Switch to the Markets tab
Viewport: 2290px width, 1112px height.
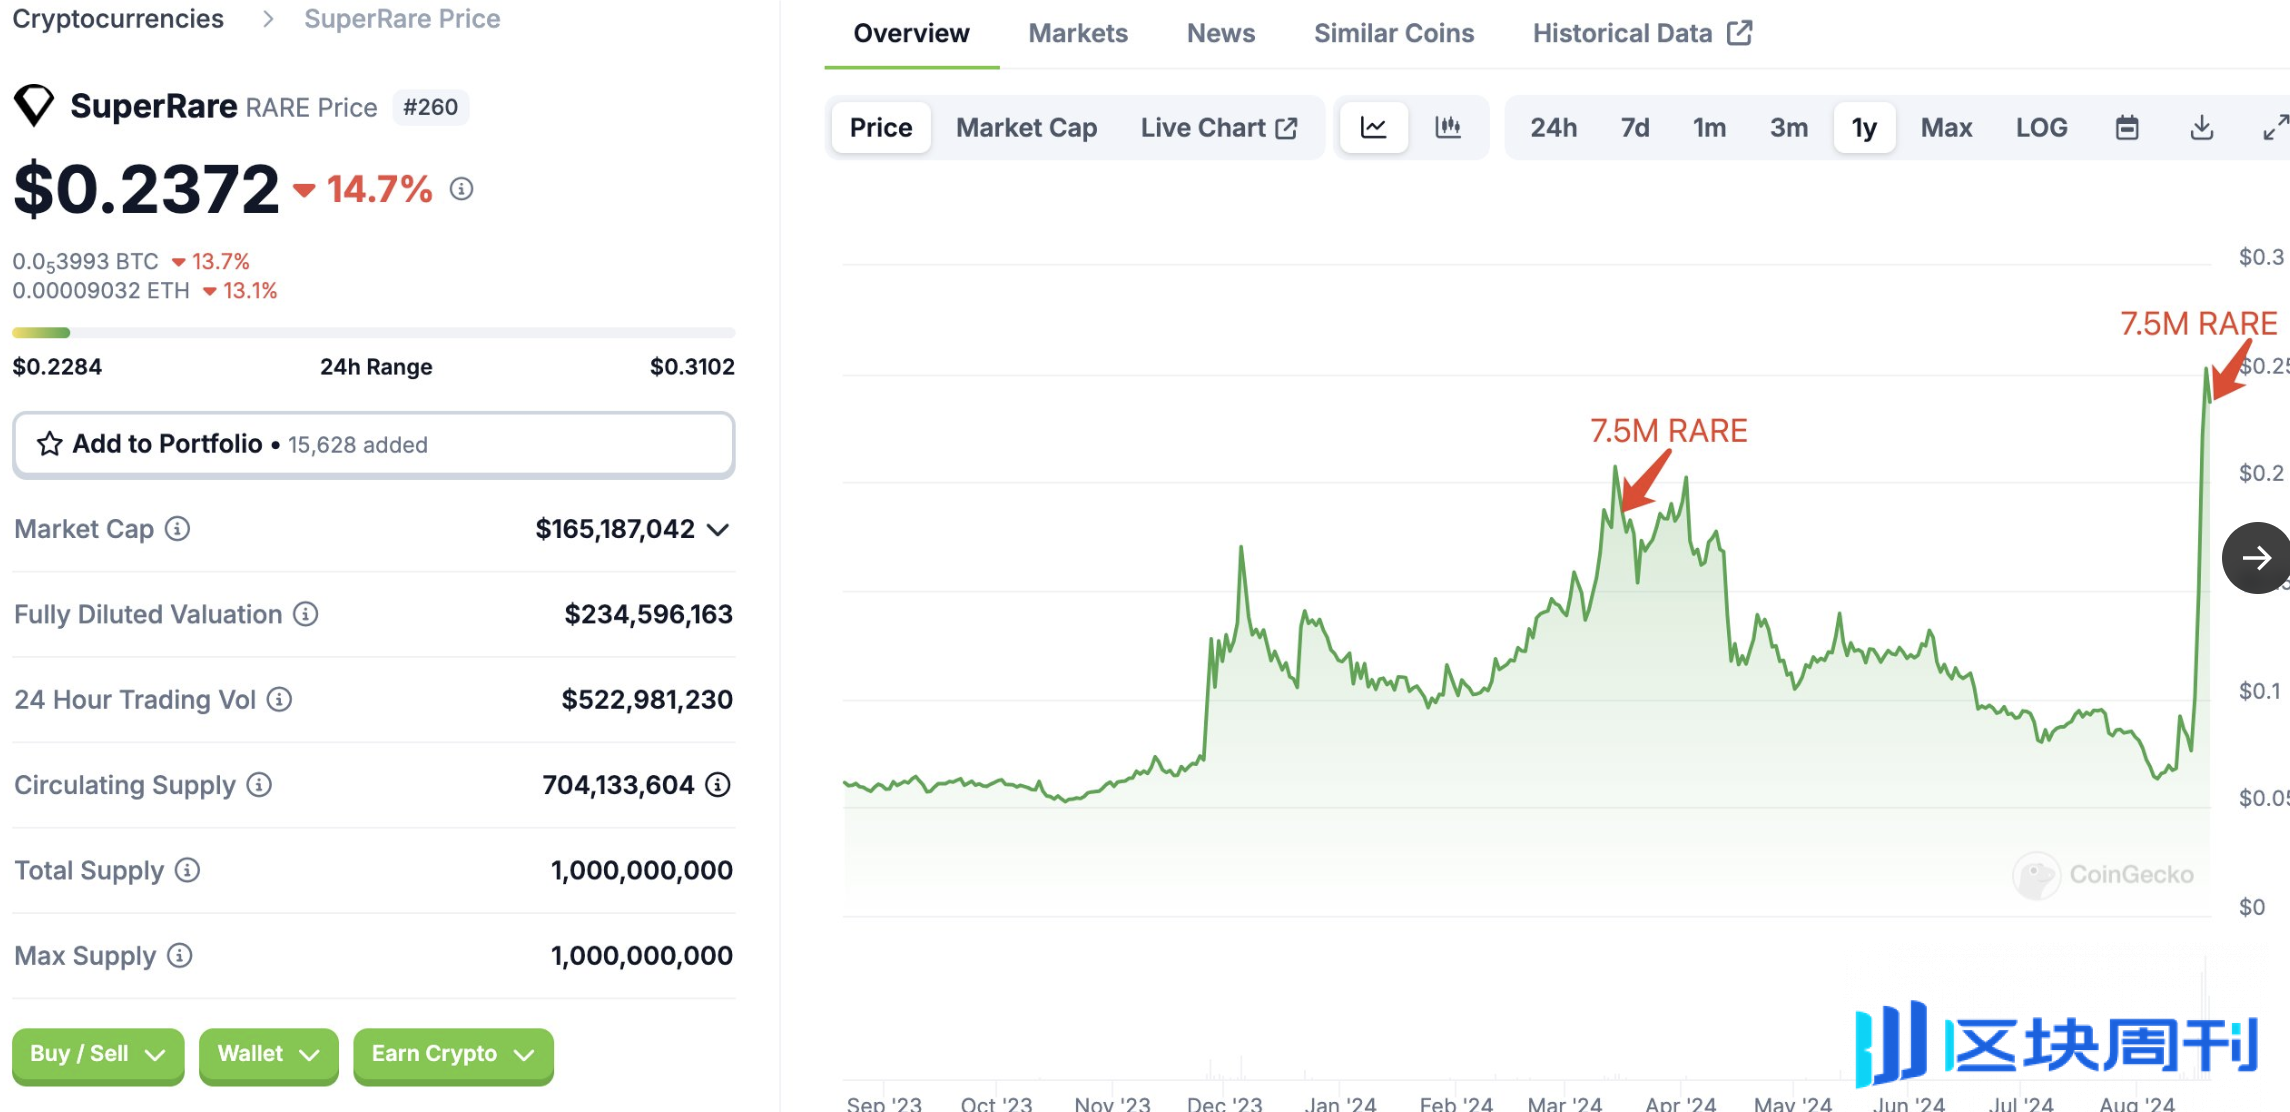click(1078, 33)
